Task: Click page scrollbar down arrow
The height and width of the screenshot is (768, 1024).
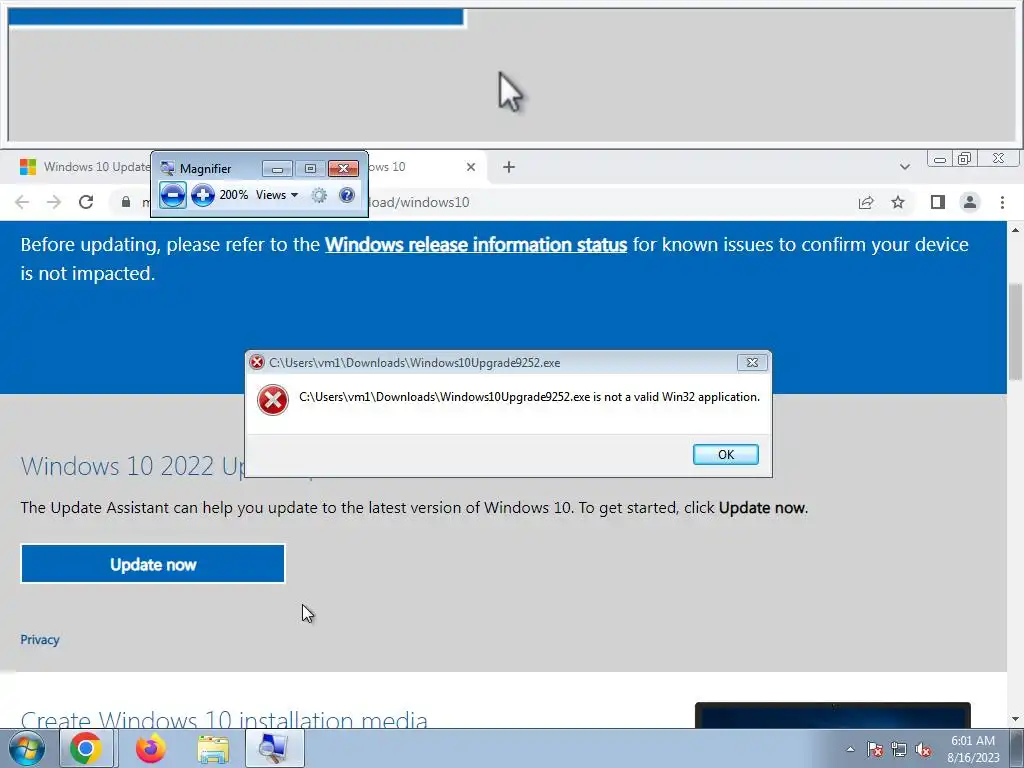Action: (x=1016, y=720)
